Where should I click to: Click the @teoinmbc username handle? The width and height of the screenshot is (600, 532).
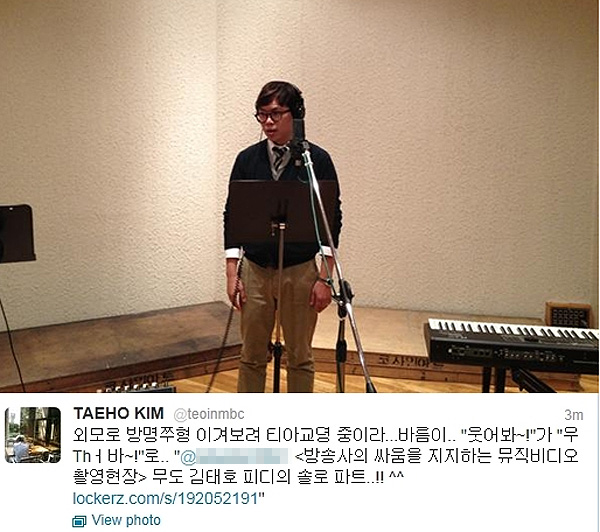(209, 414)
